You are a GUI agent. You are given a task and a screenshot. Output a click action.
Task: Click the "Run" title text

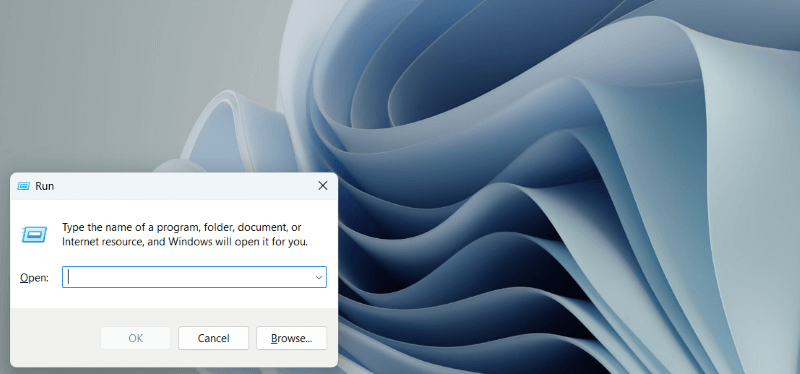click(44, 186)
